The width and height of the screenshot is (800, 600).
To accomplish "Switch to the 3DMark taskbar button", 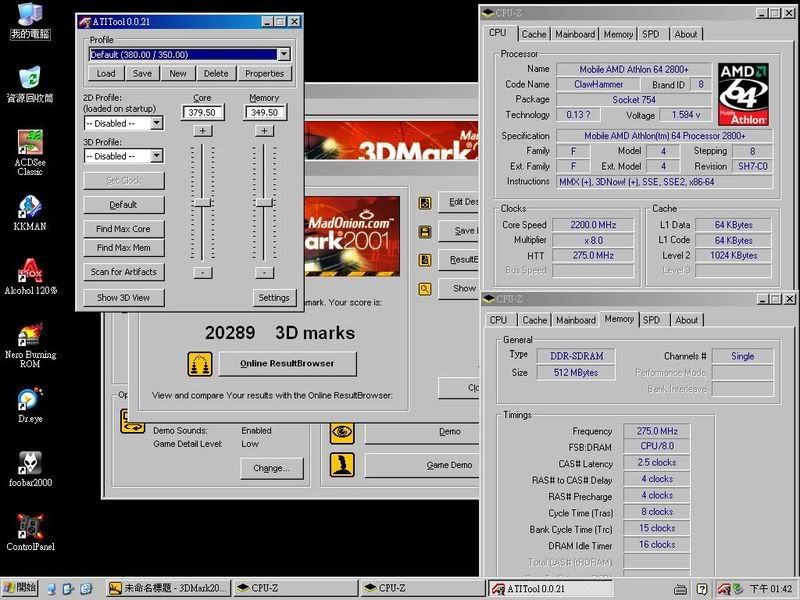I will click(x=169, y=589).
